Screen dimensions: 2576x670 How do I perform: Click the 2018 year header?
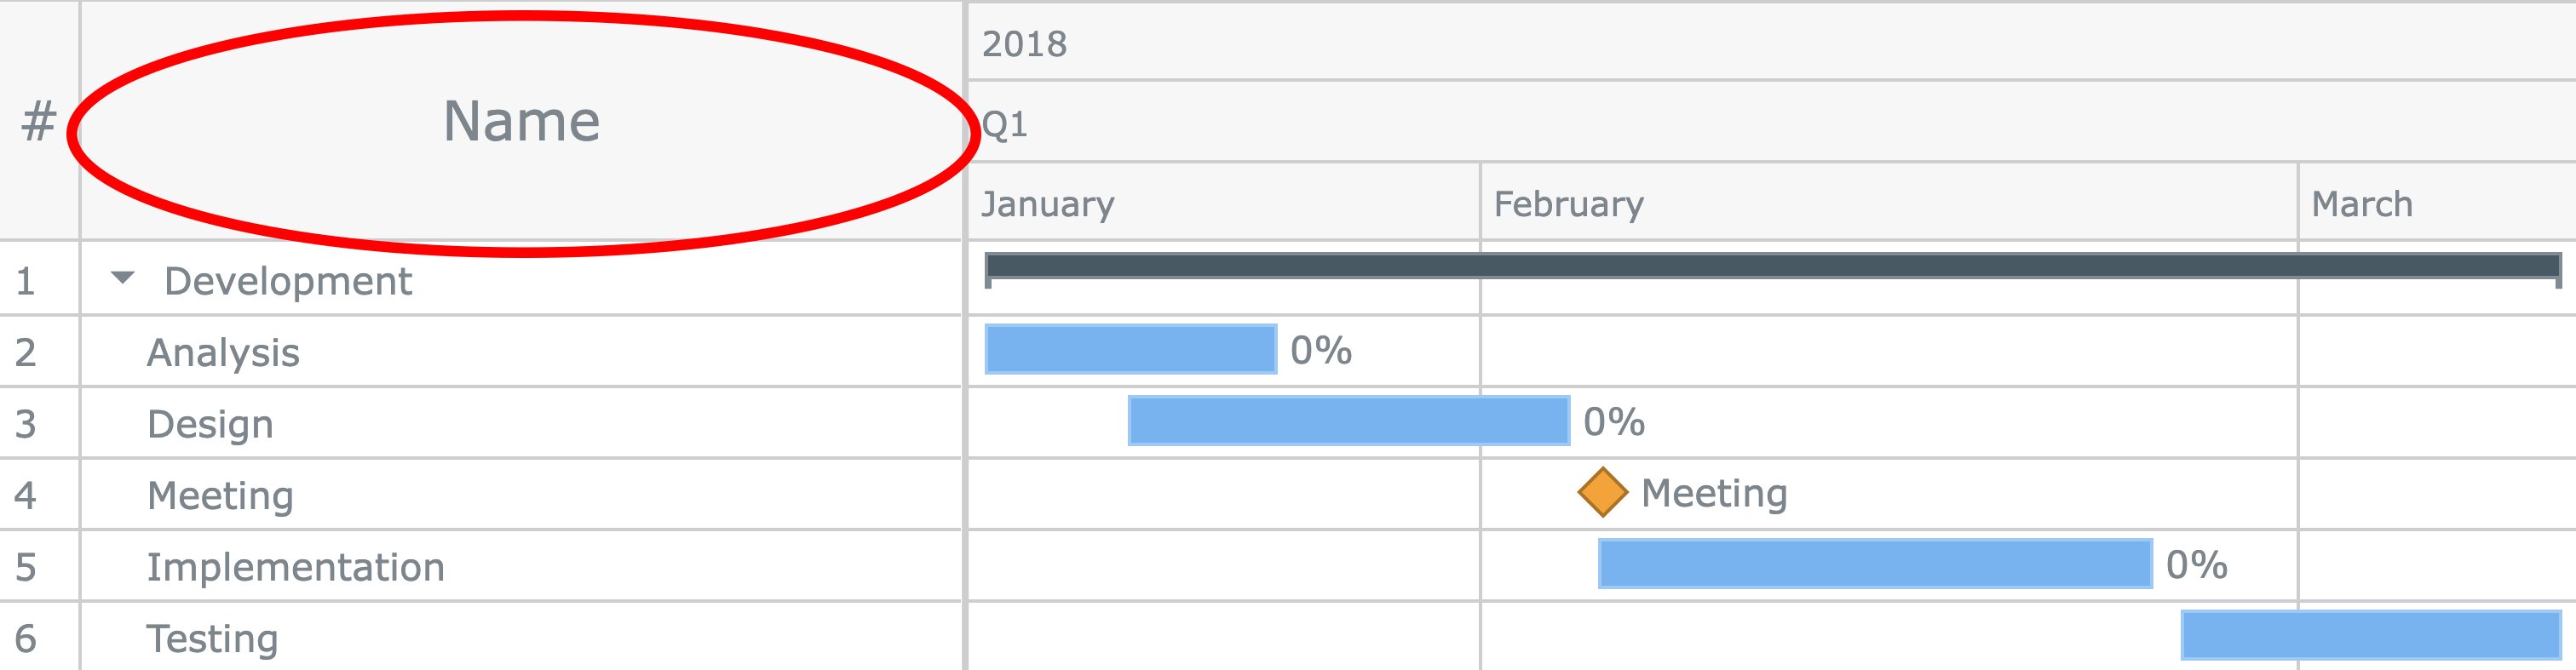point(1024,44)
